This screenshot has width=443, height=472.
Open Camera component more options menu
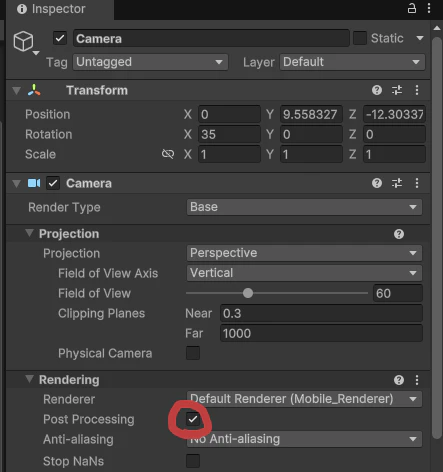417,183
